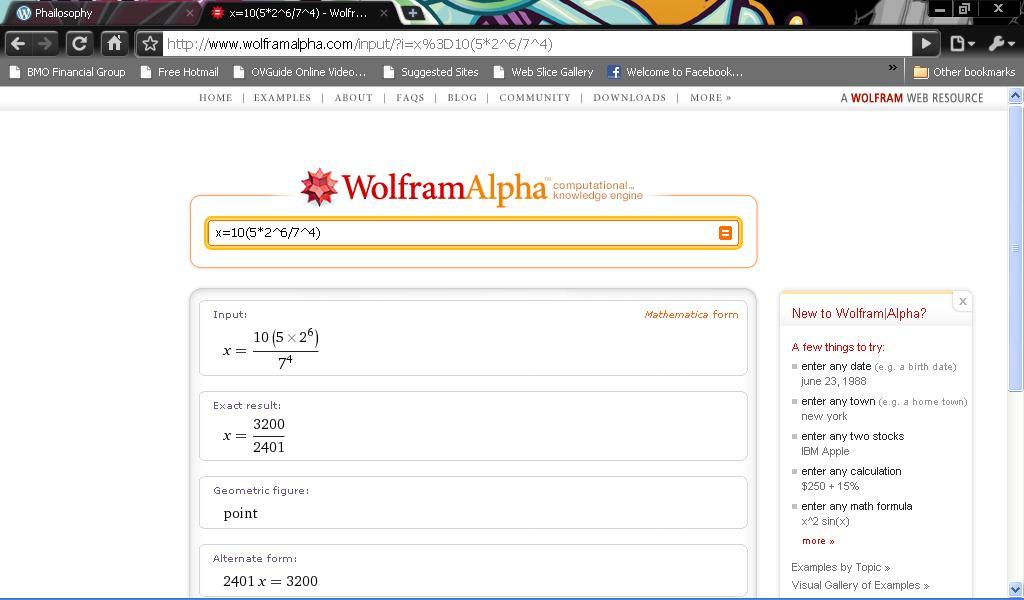This screenshot has width=1024, height=600.
Task: Click the DOWNLOADS nav link
Action: [630, 98]
